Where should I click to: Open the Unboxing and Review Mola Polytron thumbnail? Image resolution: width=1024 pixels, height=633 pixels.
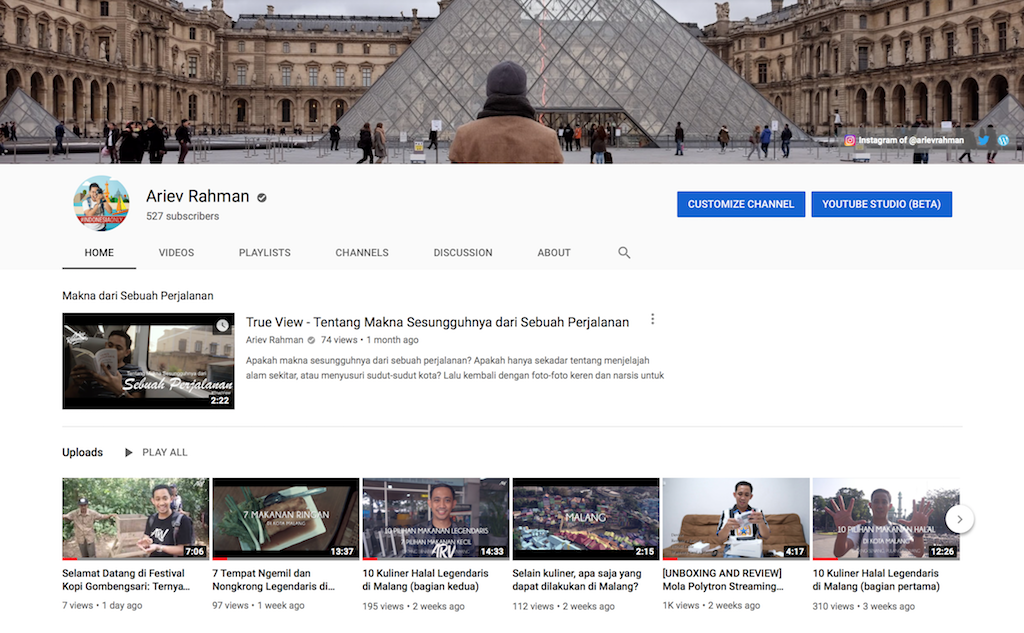tap(735, 518)
